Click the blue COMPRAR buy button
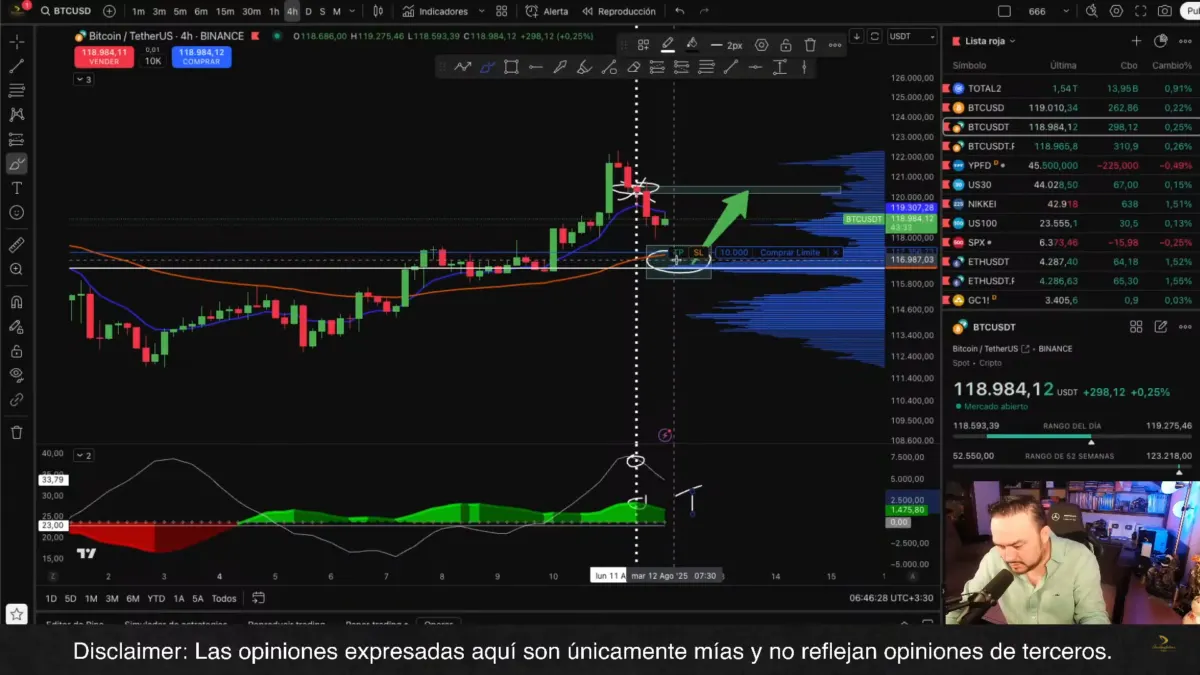 (202, 56)
